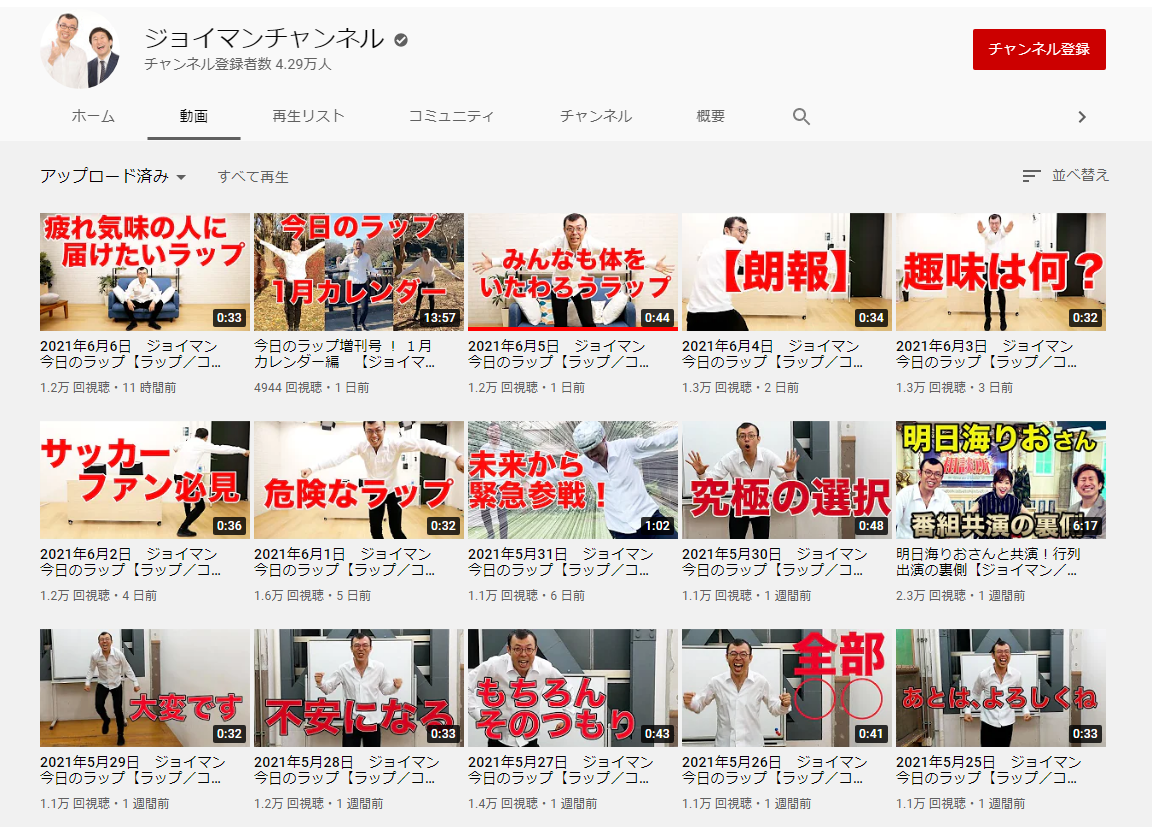Go to the チャンネル tab
The image size is (1152, 827).
click(x=596, y=116)
